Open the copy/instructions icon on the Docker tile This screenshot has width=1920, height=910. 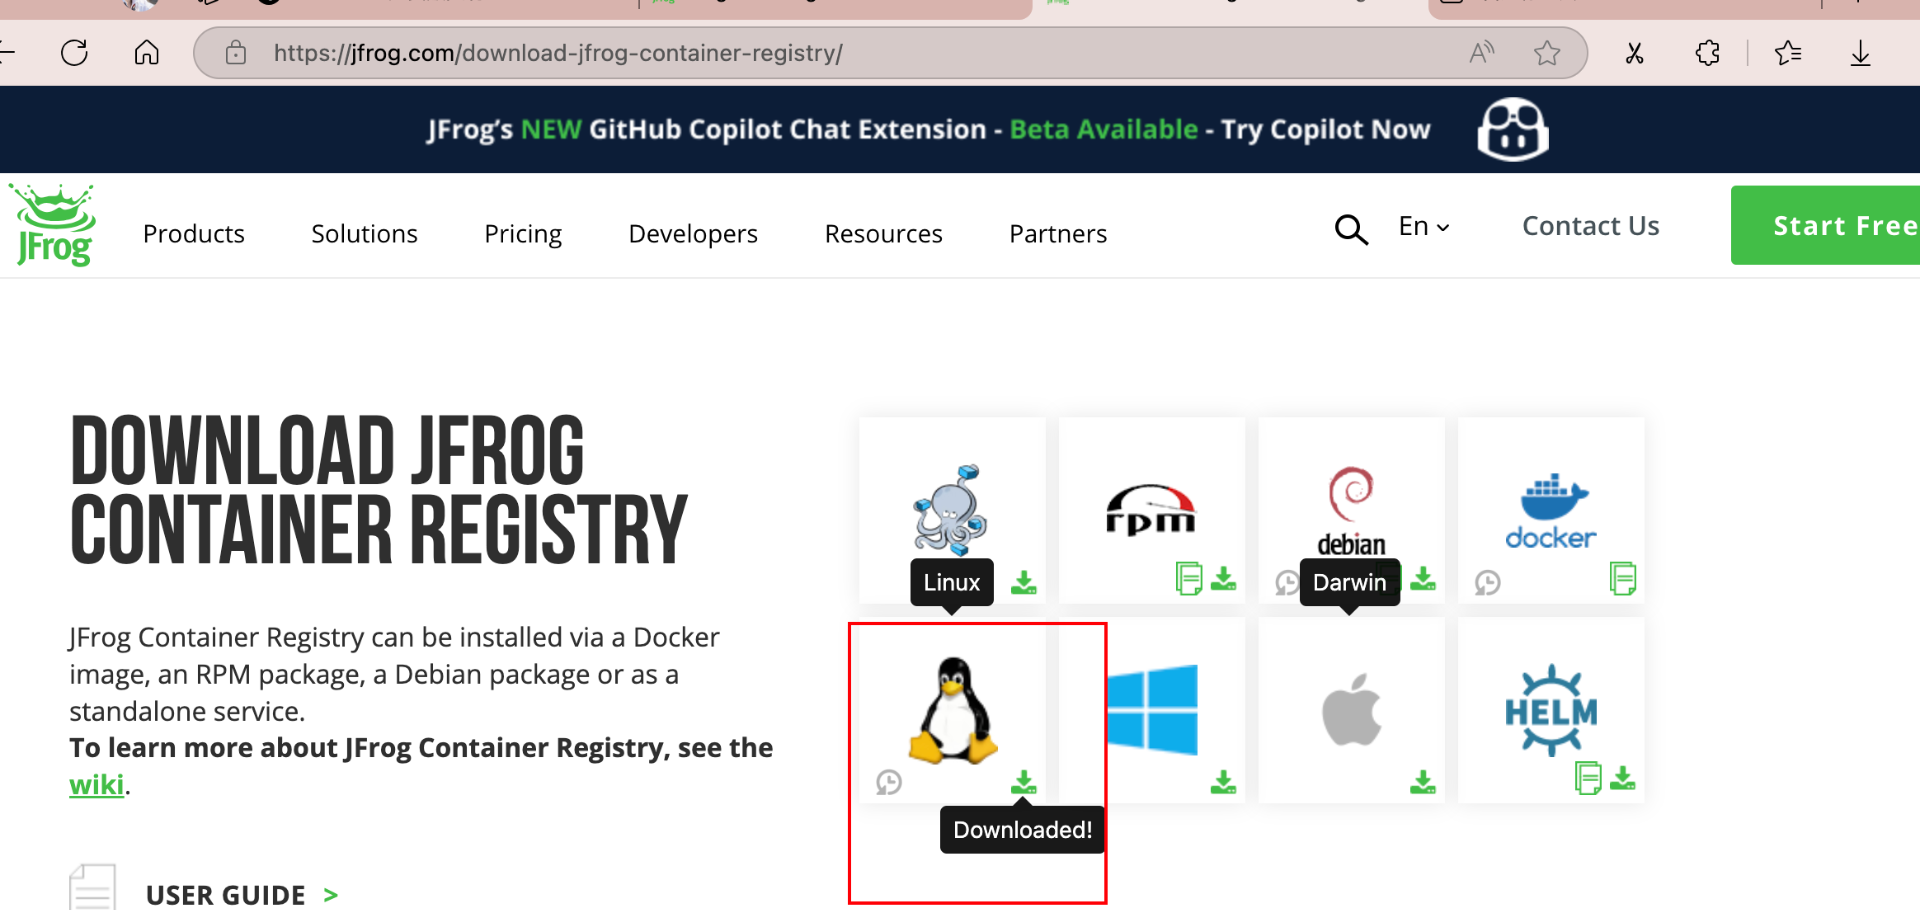1622,579
